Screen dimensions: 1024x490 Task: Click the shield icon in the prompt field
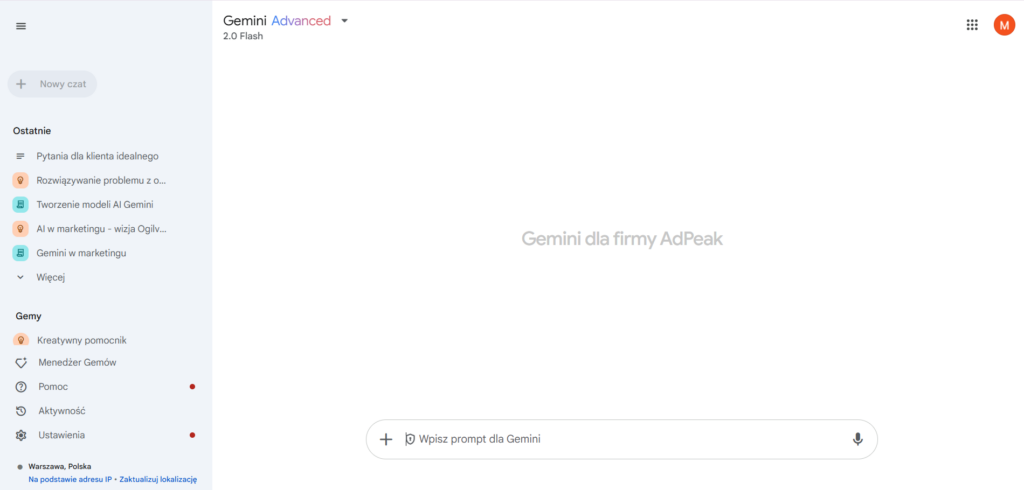(410, 439)
